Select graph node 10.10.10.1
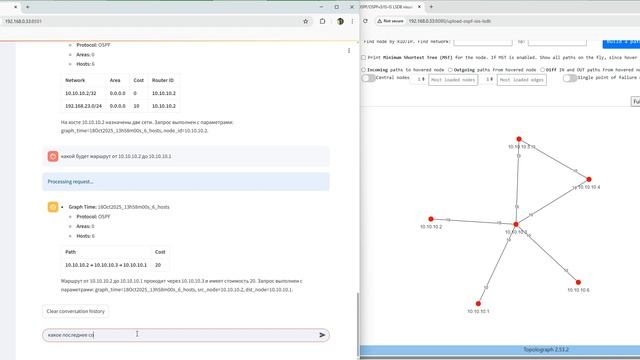The height and width of the screenshot is (360, 640). click(x=478, y=304)
